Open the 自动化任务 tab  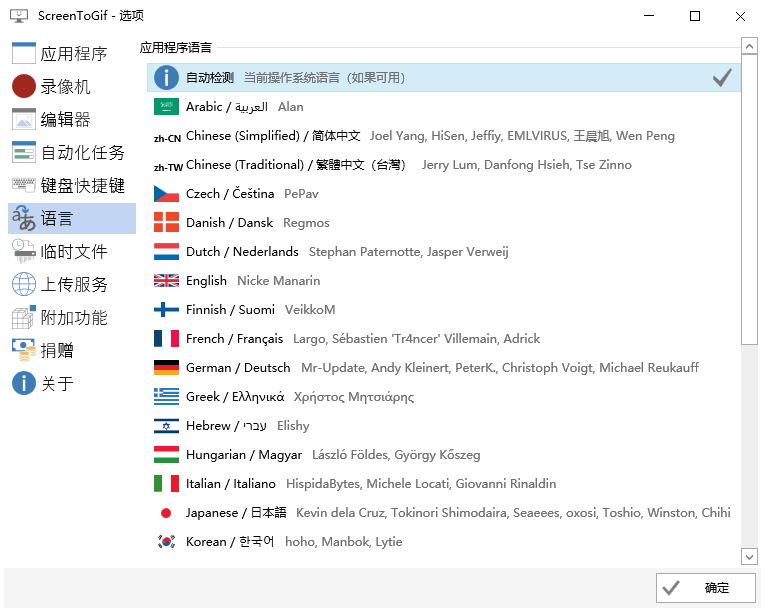click(72, 152)
